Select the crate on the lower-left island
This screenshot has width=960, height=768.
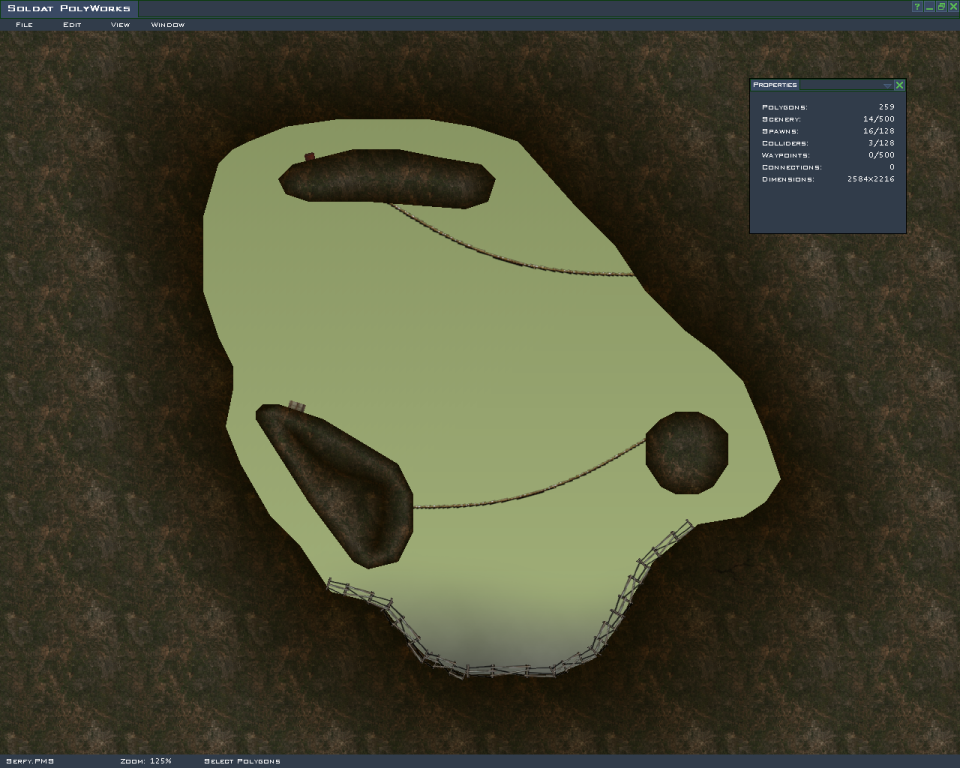(x=297, y=405)
